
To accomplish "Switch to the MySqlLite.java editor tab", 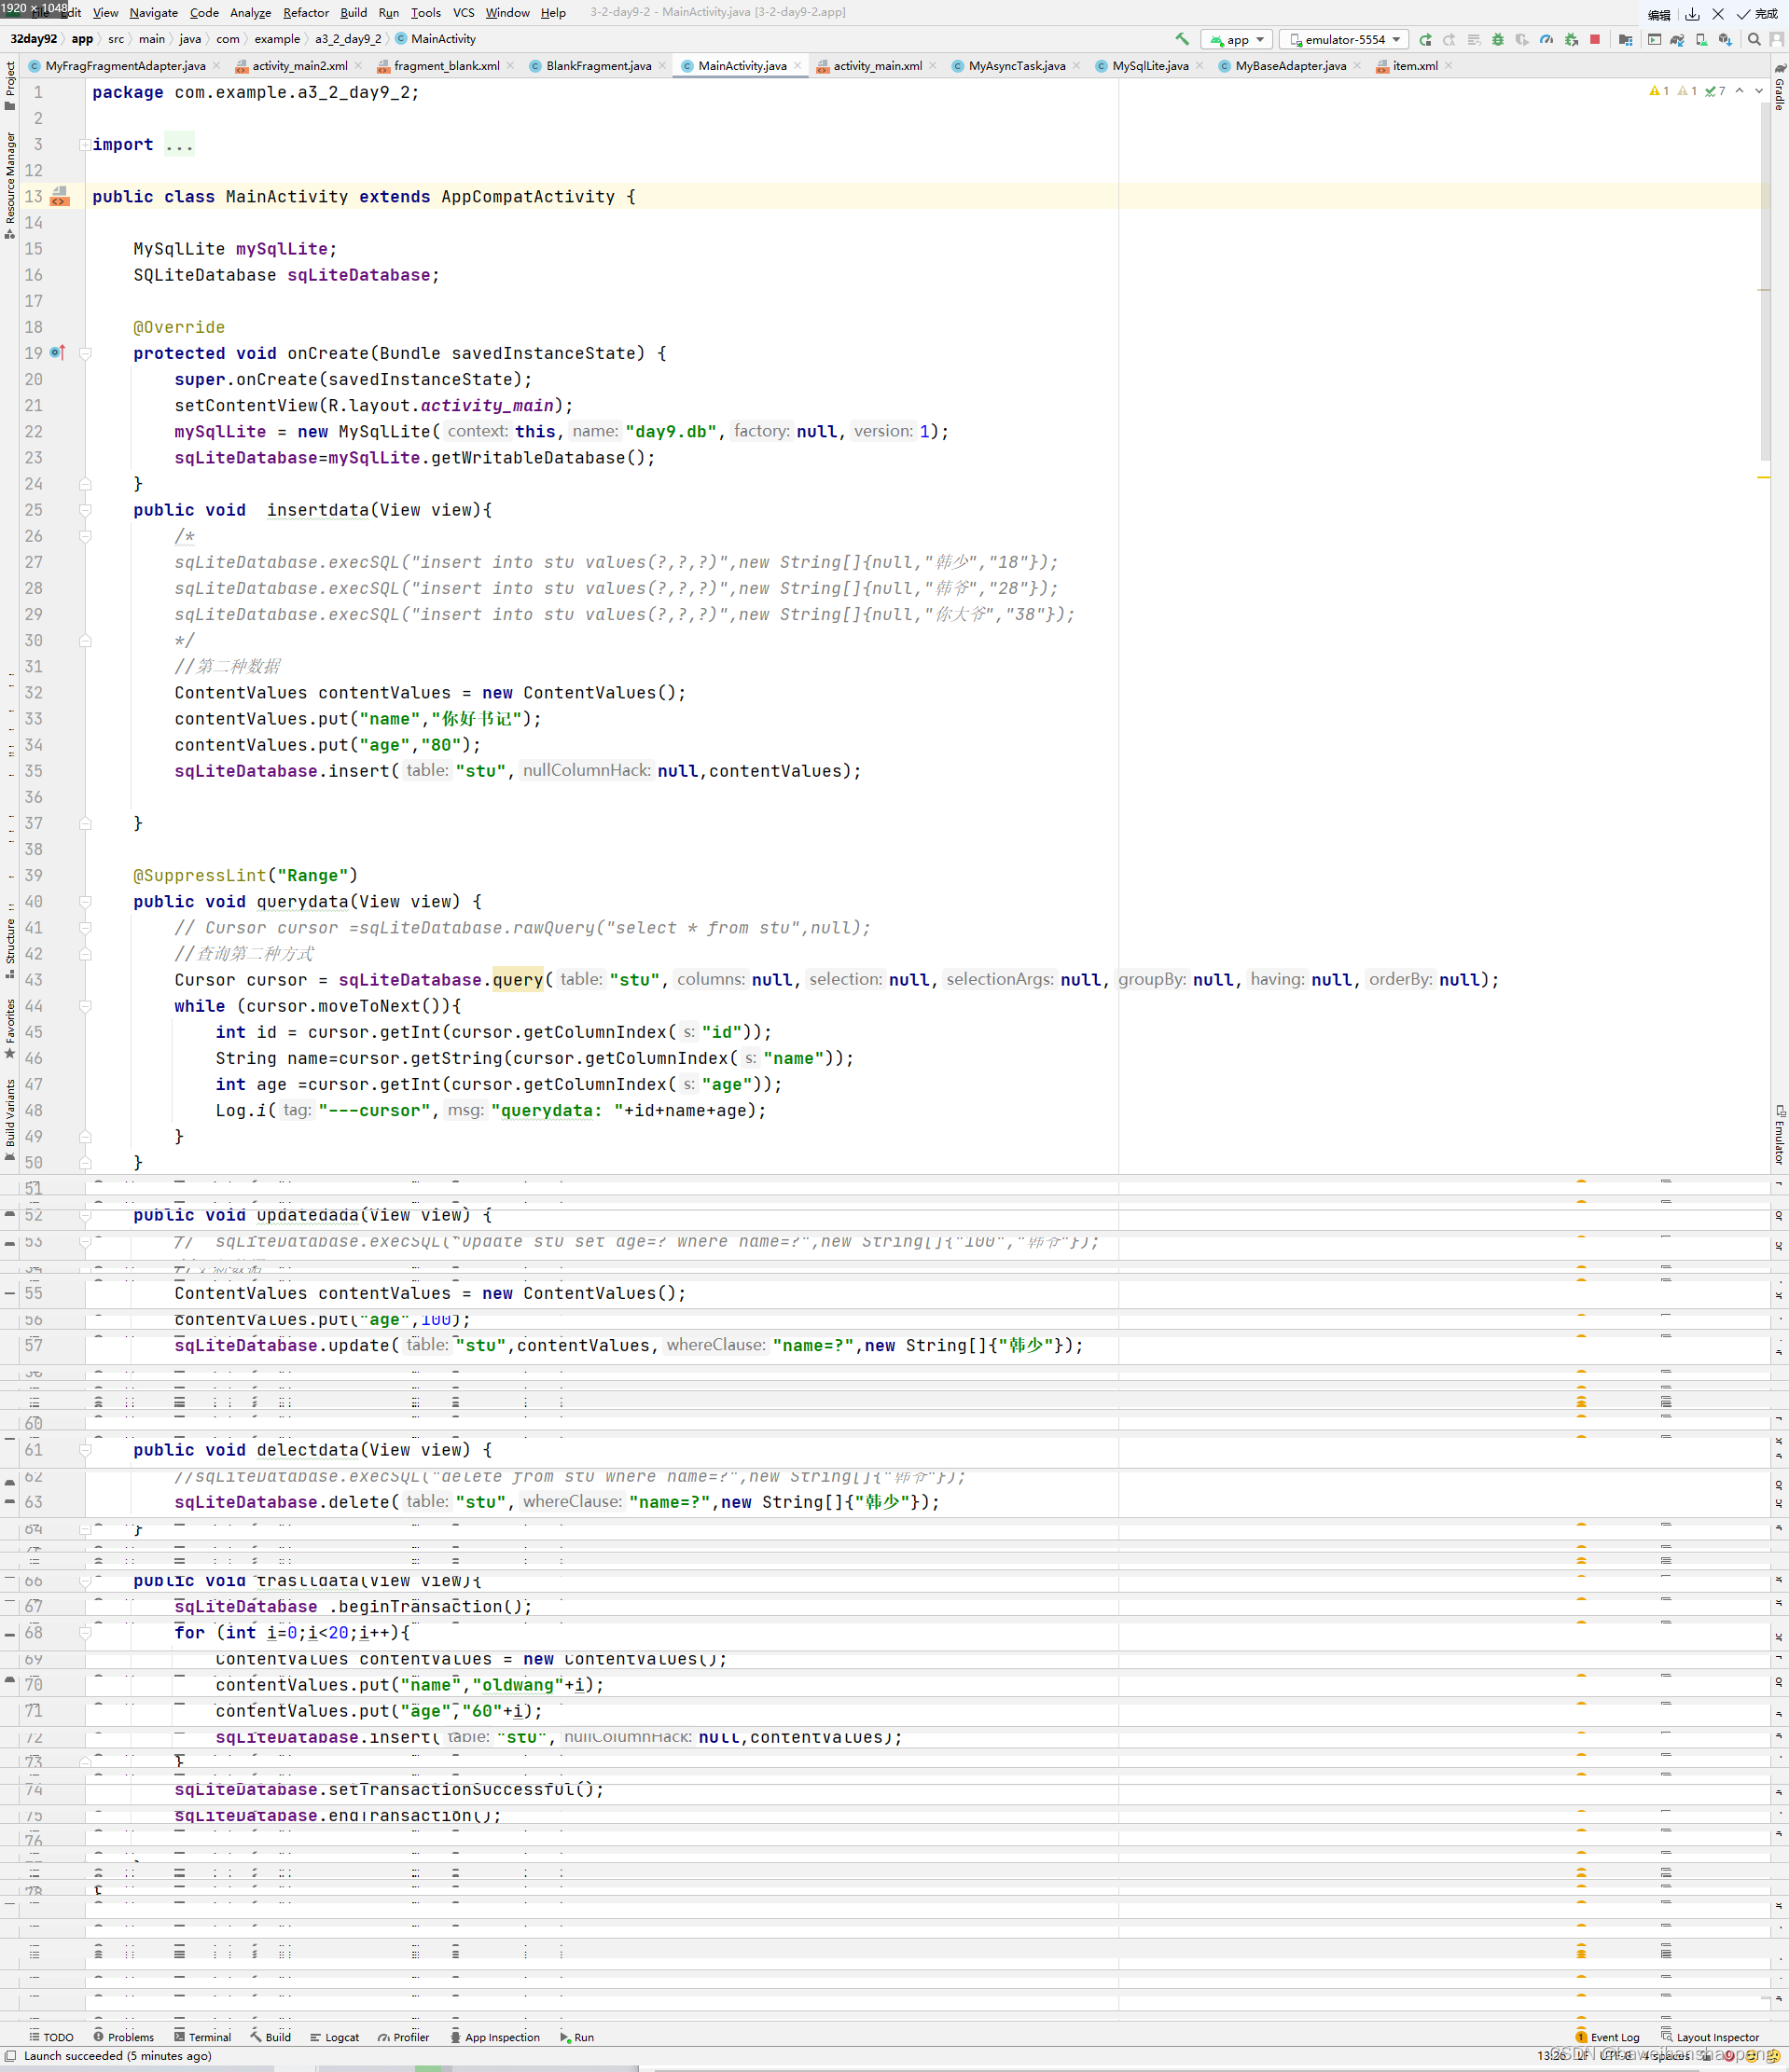I will 1150,66.
